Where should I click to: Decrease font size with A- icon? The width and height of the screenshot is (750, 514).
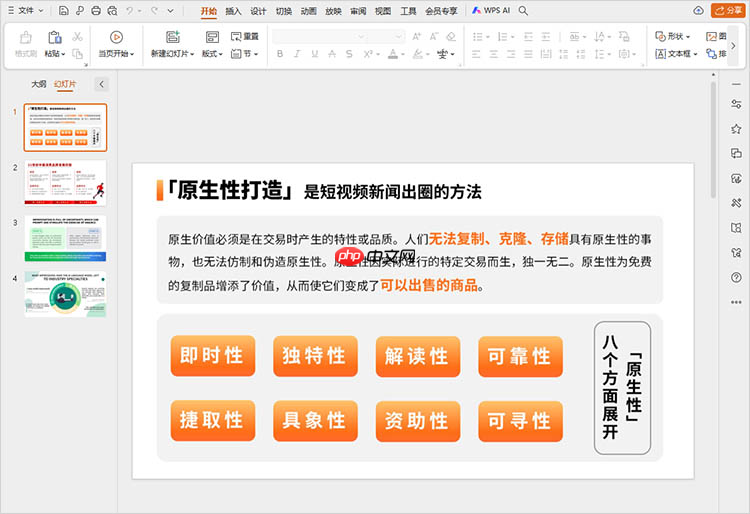click(434, 37)
